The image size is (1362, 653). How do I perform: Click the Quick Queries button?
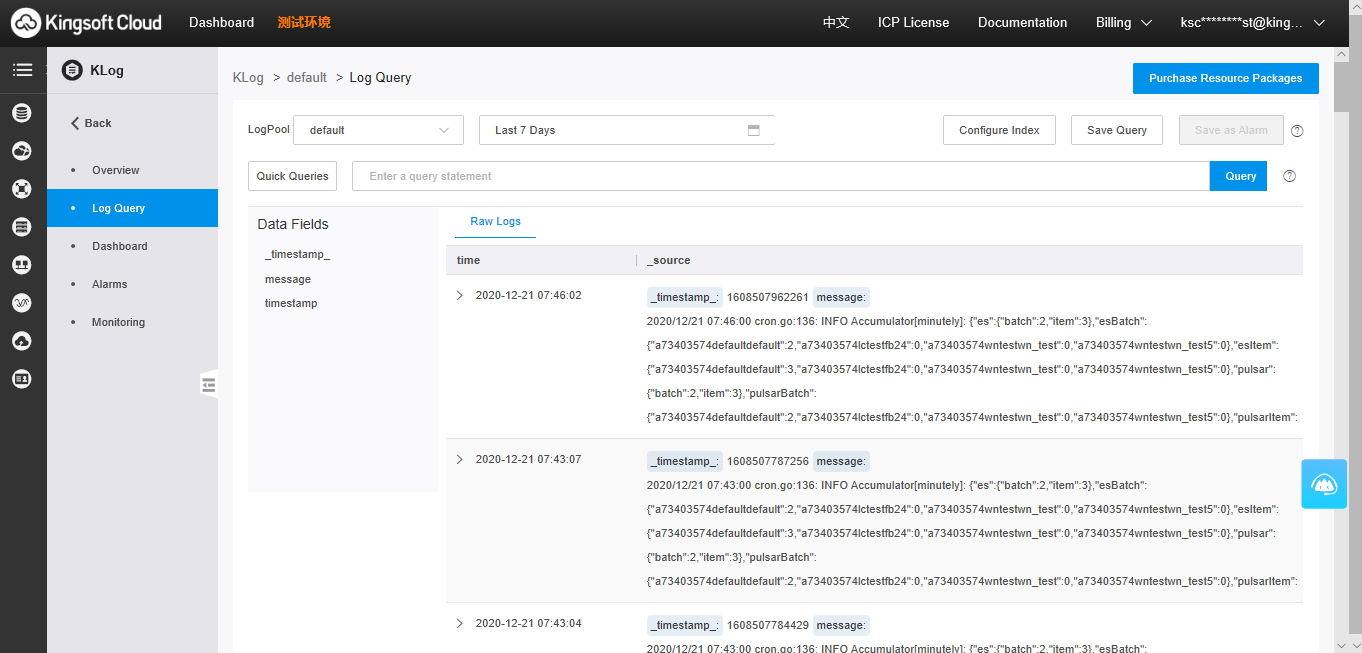click(x=292, y=176)
